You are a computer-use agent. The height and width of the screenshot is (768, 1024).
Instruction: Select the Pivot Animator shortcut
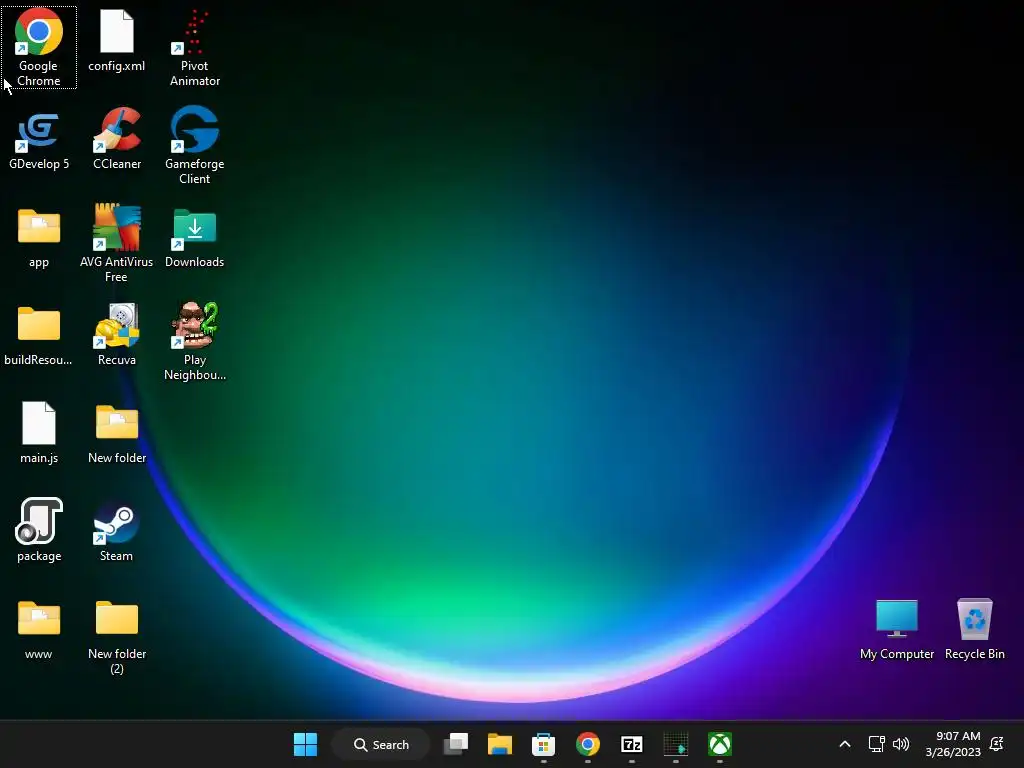(195, 47)
